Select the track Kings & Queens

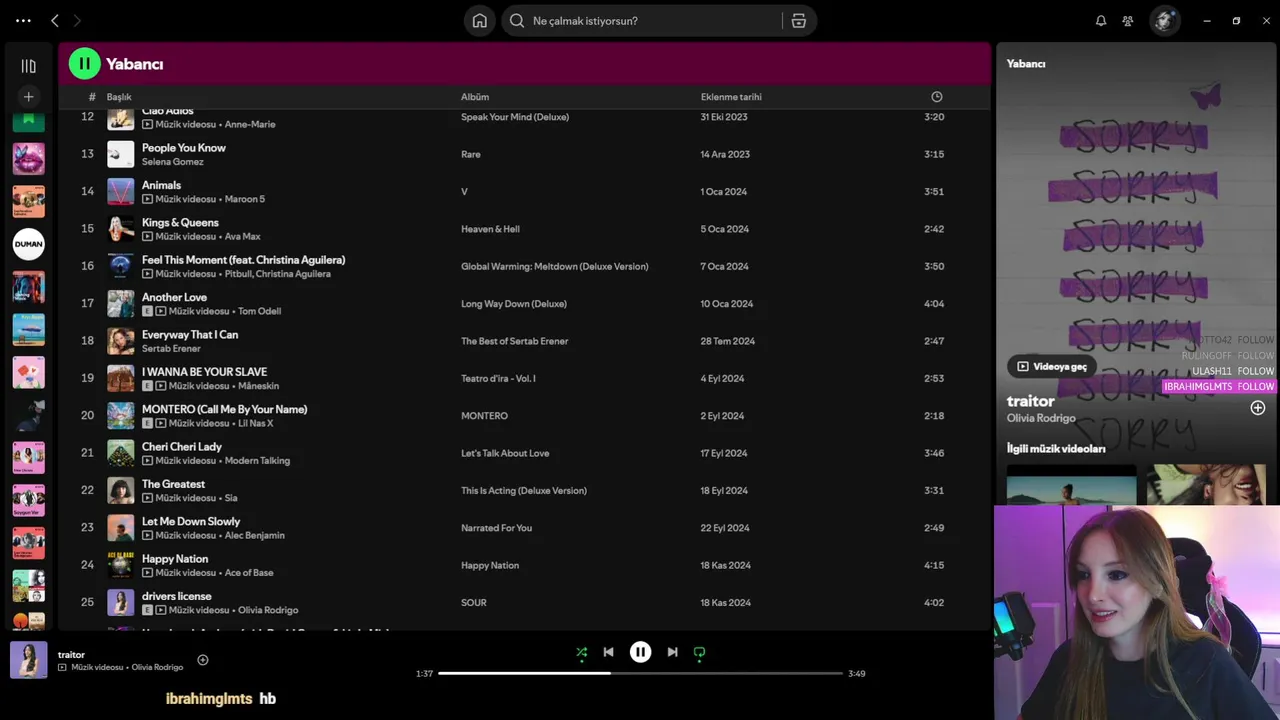[x=180, y=223]
